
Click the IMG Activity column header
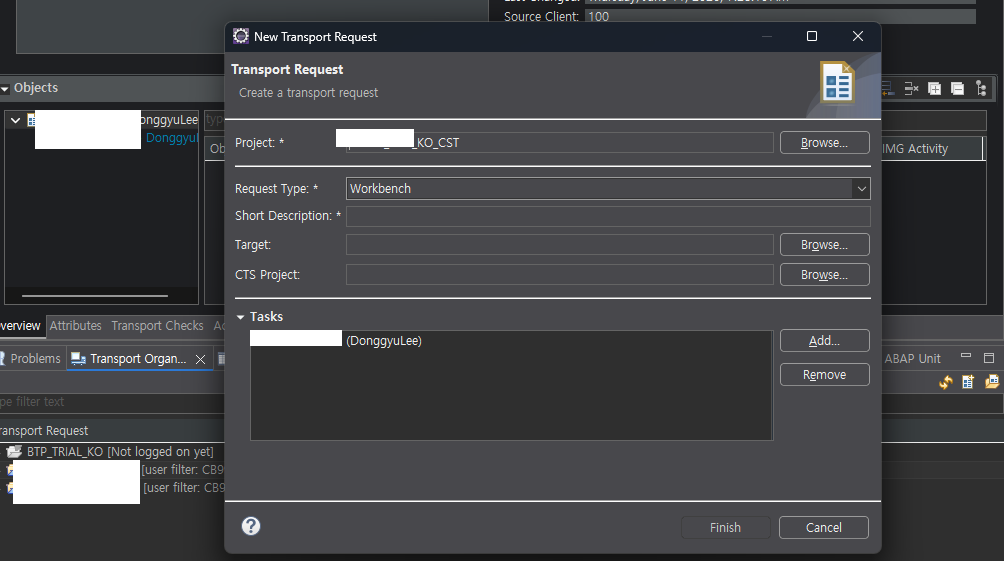[932, 149]
